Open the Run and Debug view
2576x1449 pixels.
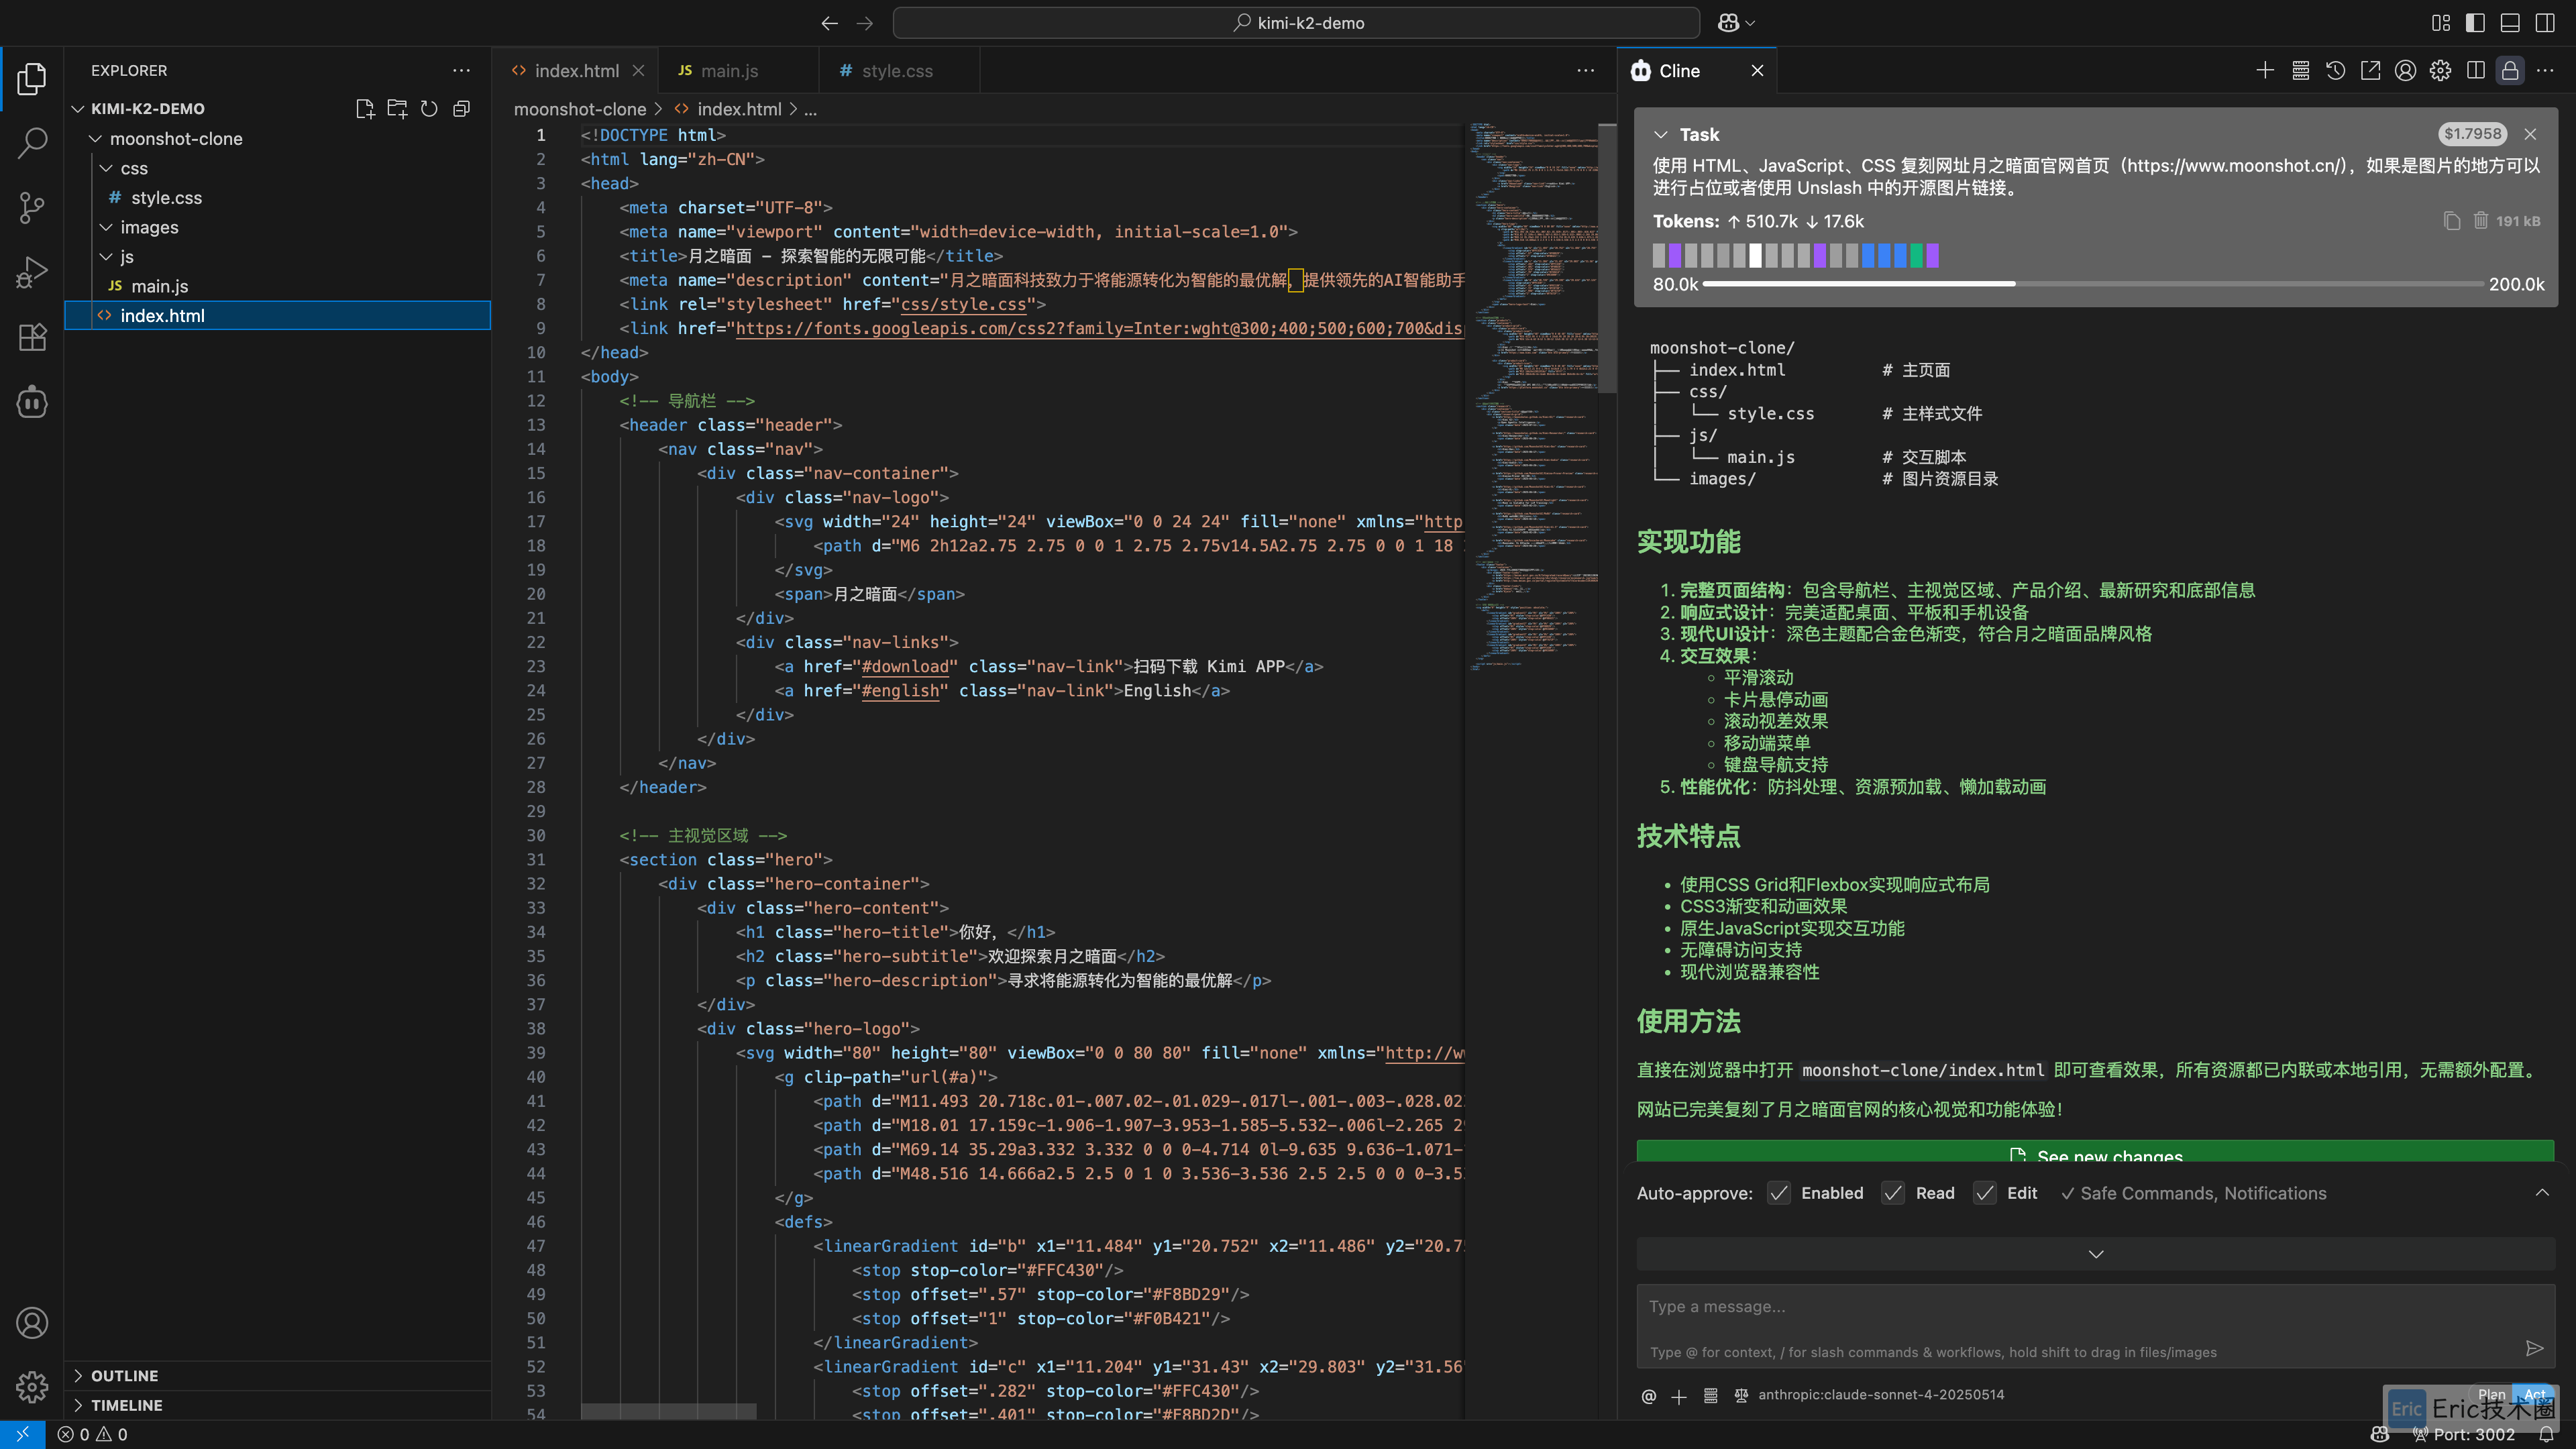[x=32, y=272]
